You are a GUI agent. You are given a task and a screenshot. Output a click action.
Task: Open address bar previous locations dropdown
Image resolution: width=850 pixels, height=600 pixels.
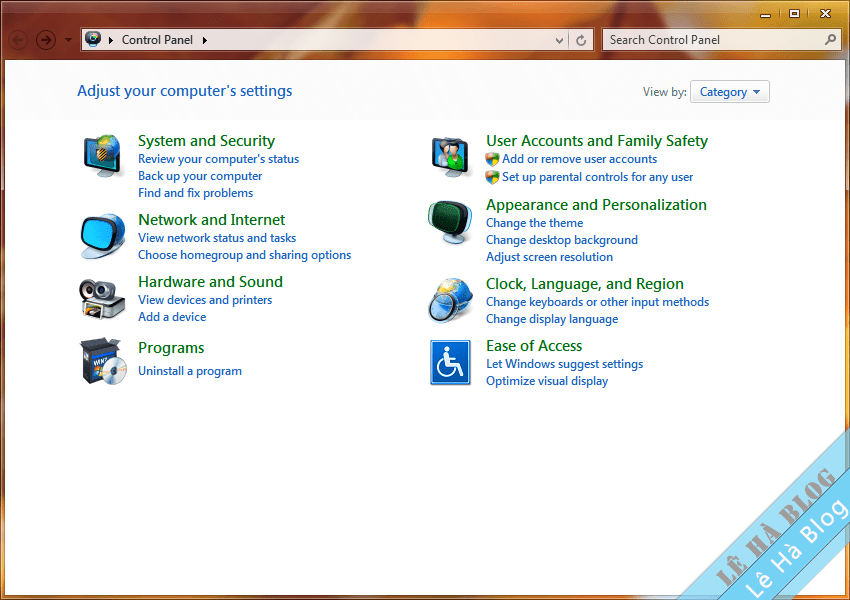click(x=559, y=40)
